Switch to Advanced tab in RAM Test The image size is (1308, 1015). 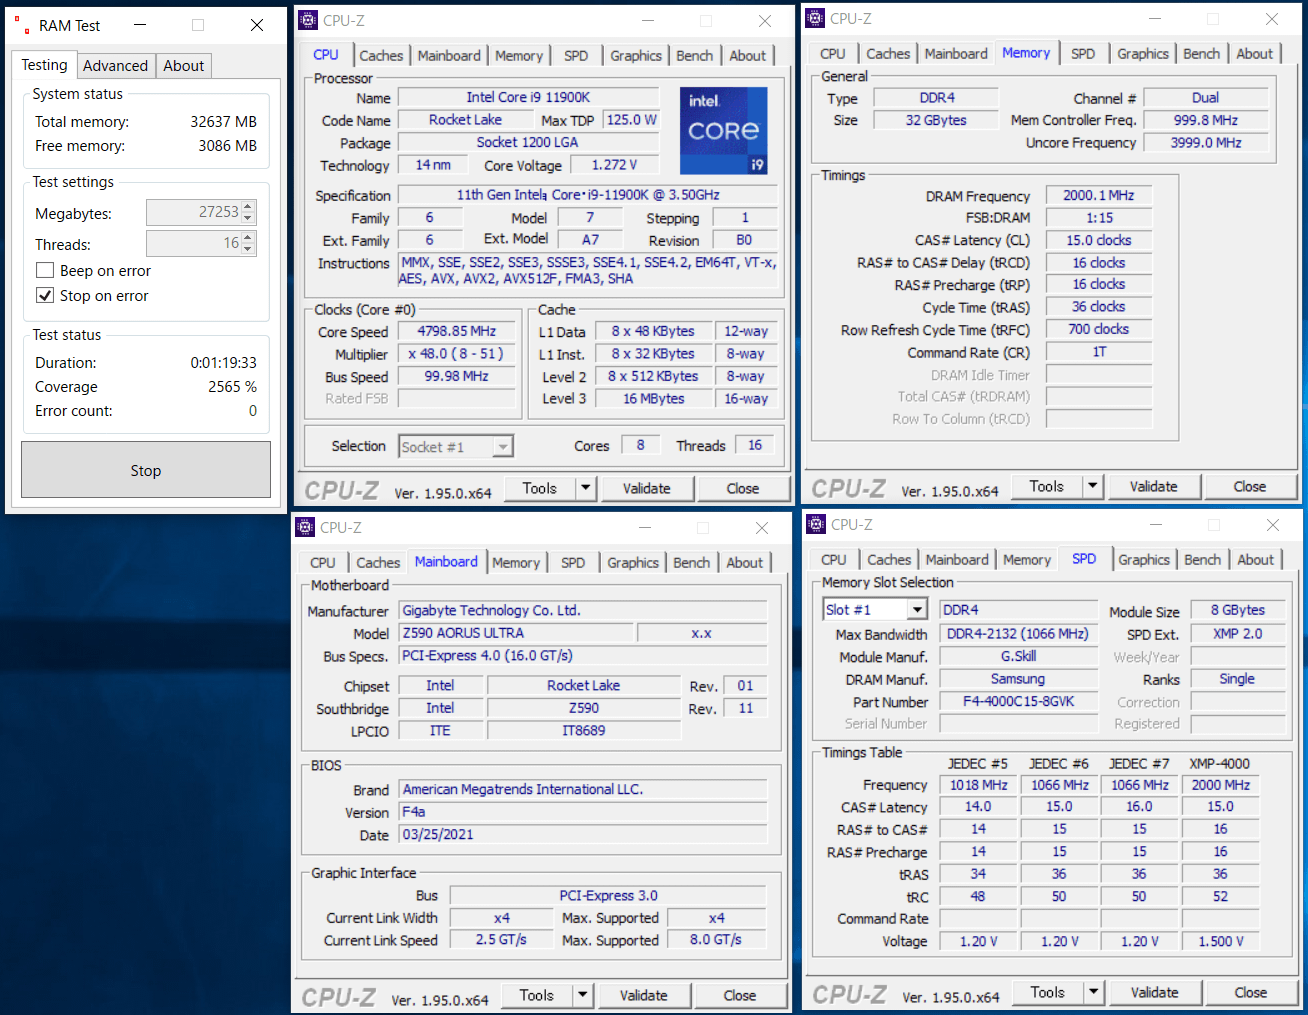[115, 66]
